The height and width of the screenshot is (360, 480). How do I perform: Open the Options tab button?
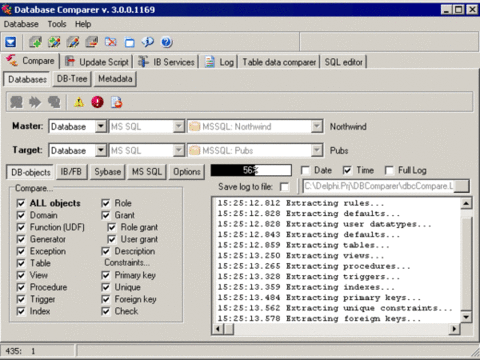tap(187, 172)
